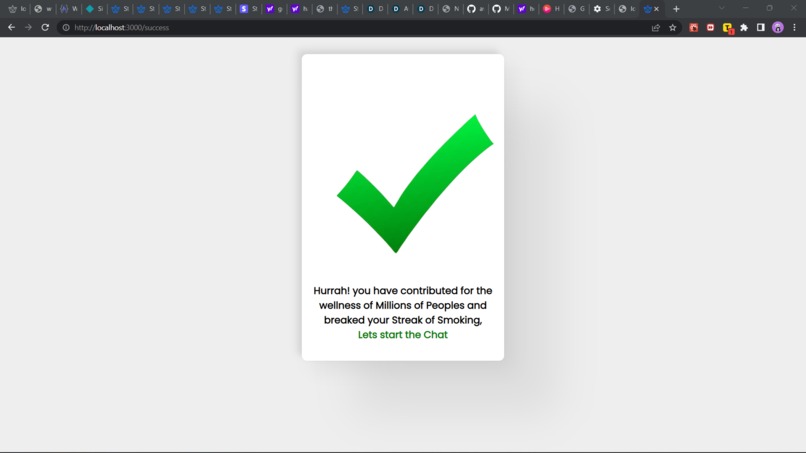
Task: Open the red double-arrow extension icon
Action: (710, 28)
